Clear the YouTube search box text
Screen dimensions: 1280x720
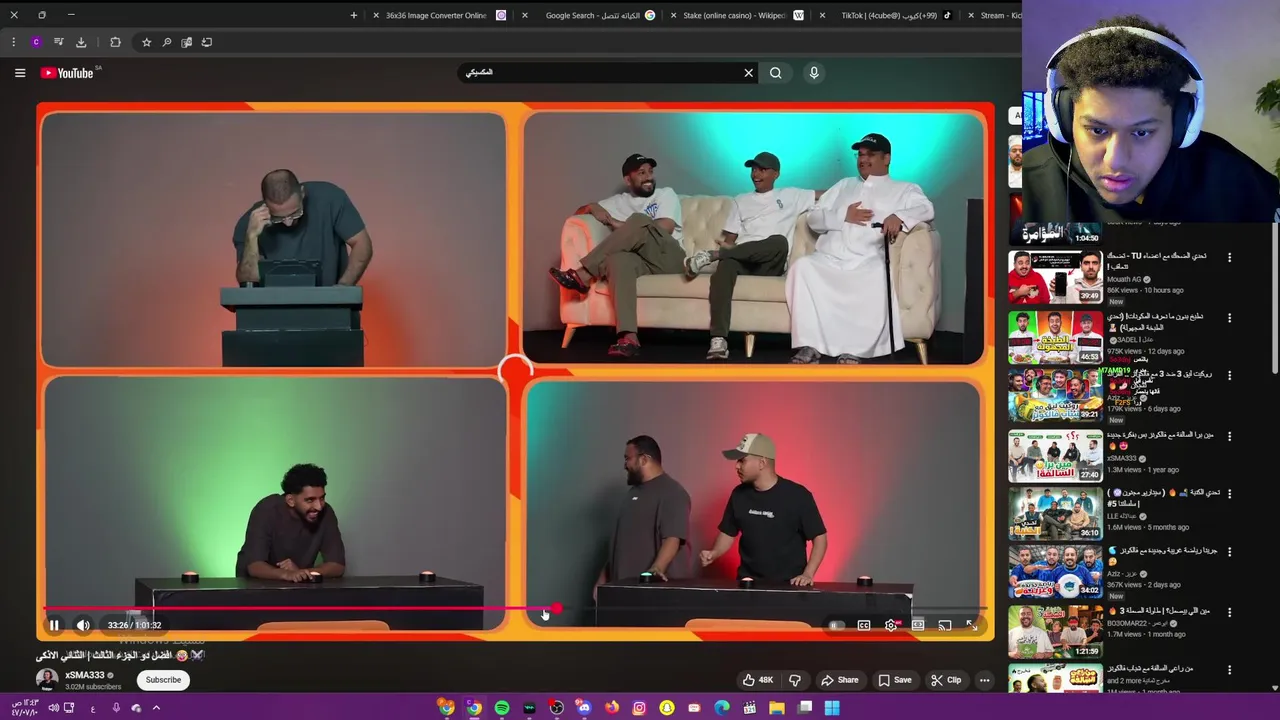(x=748, y=73)
